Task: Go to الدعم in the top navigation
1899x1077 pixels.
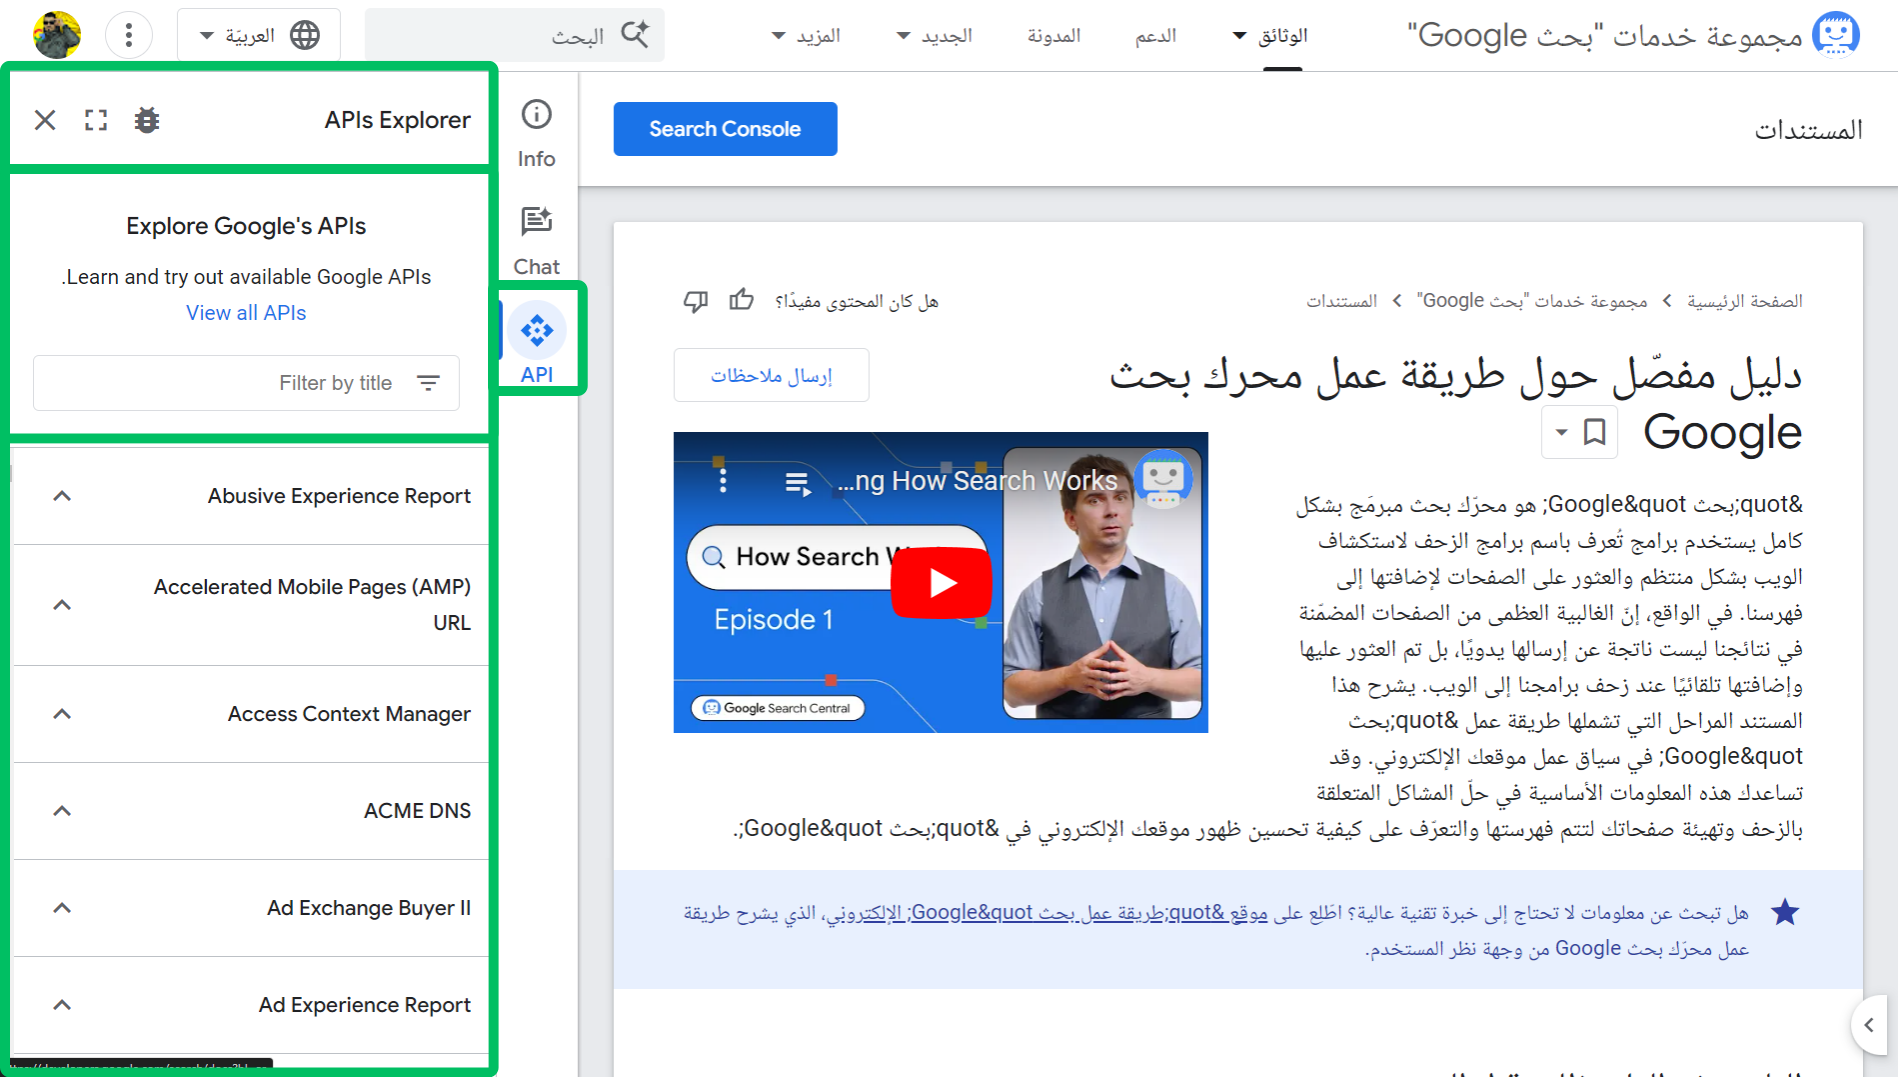Action: tap(1155, 36)
